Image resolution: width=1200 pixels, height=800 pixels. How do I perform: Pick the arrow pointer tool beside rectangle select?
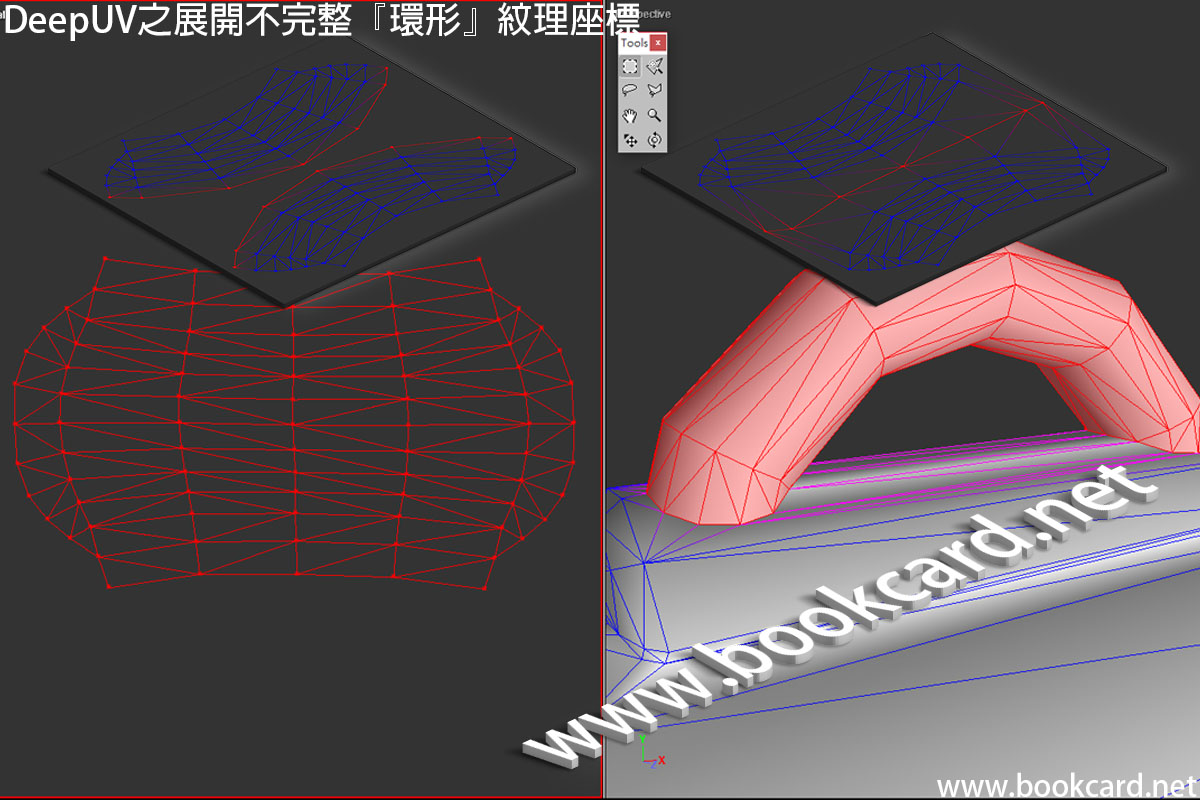(654, 67)
